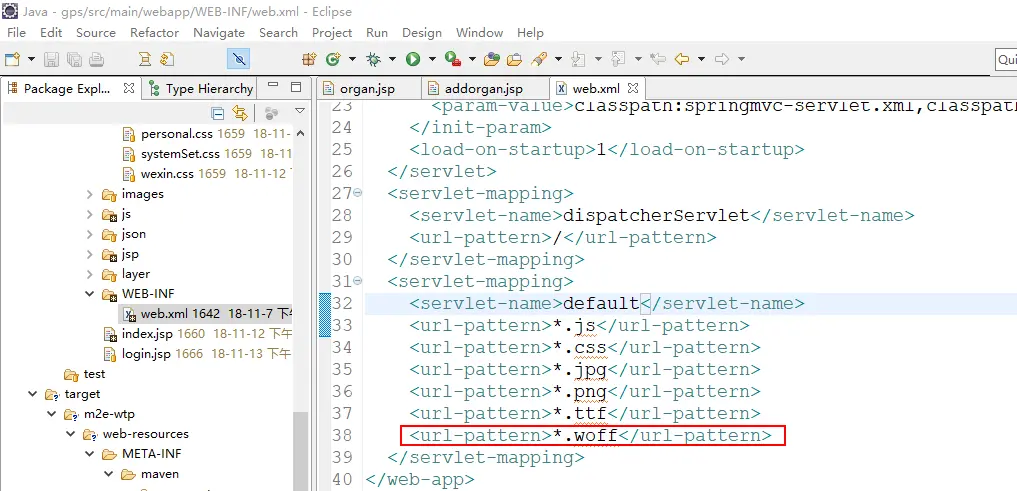Open the Source menu

tap(96, 32)
